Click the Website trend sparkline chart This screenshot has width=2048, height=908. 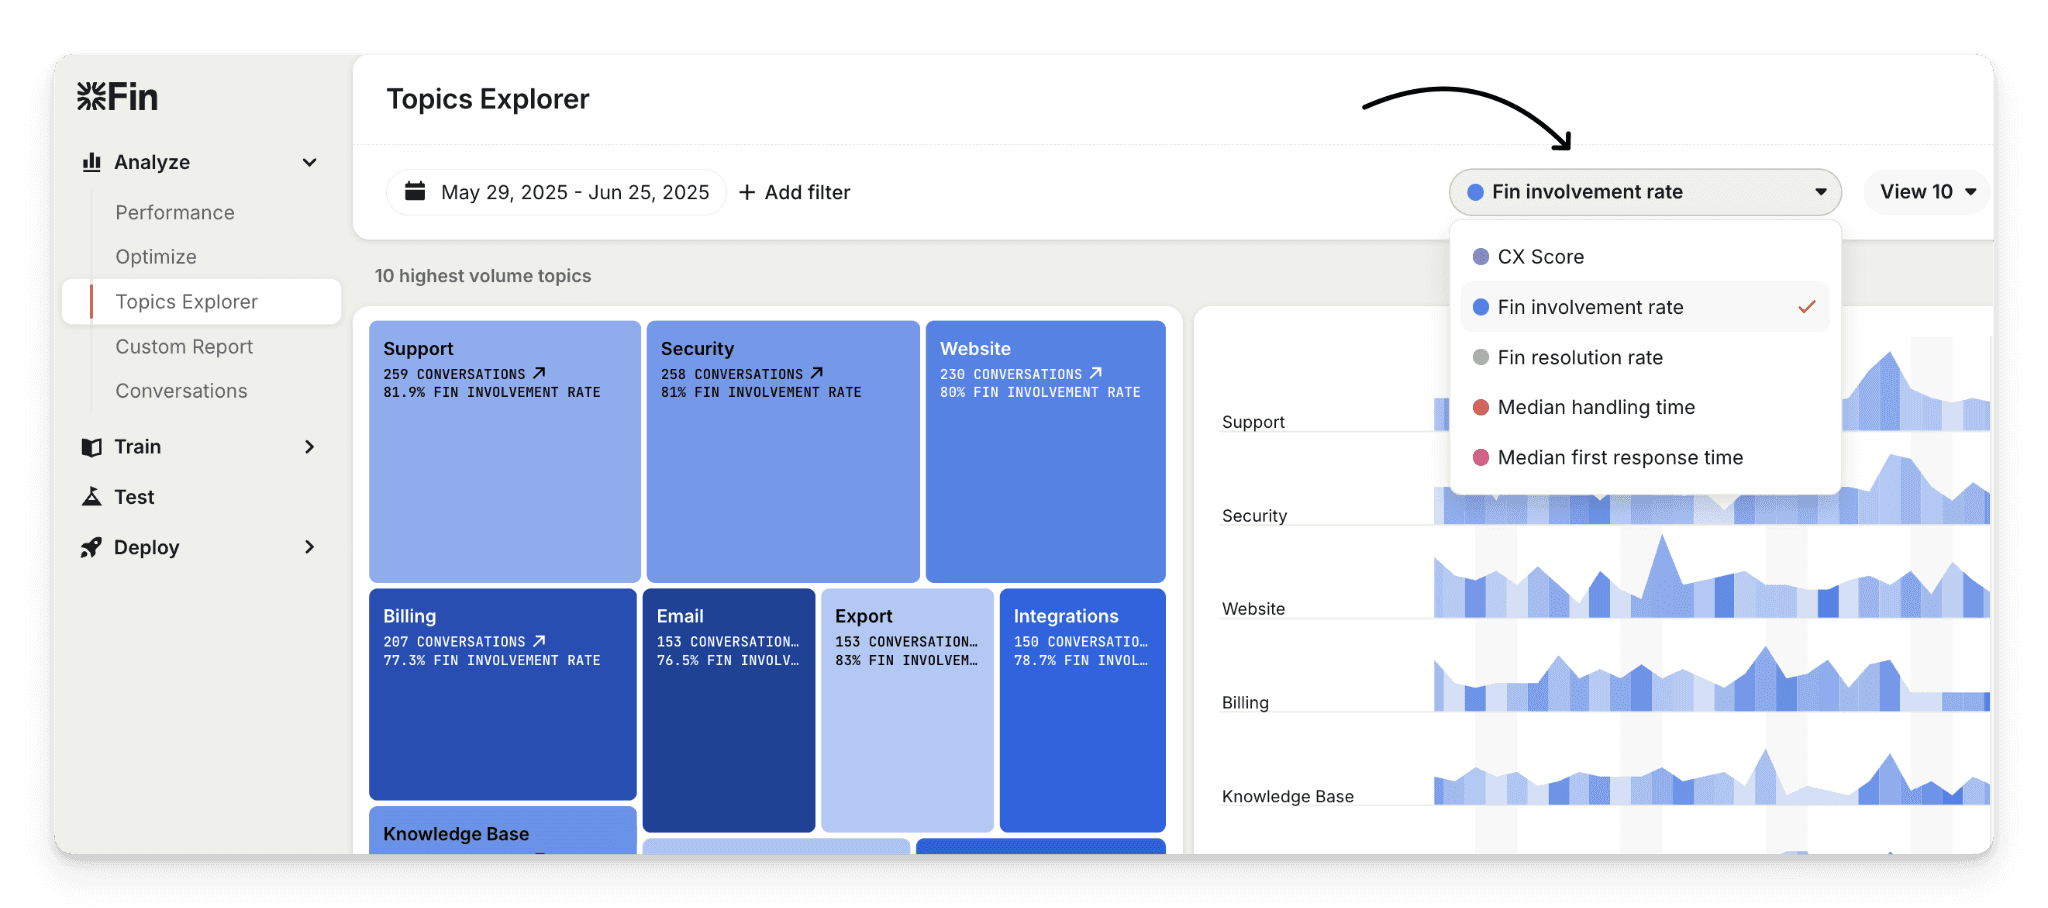1711,577
